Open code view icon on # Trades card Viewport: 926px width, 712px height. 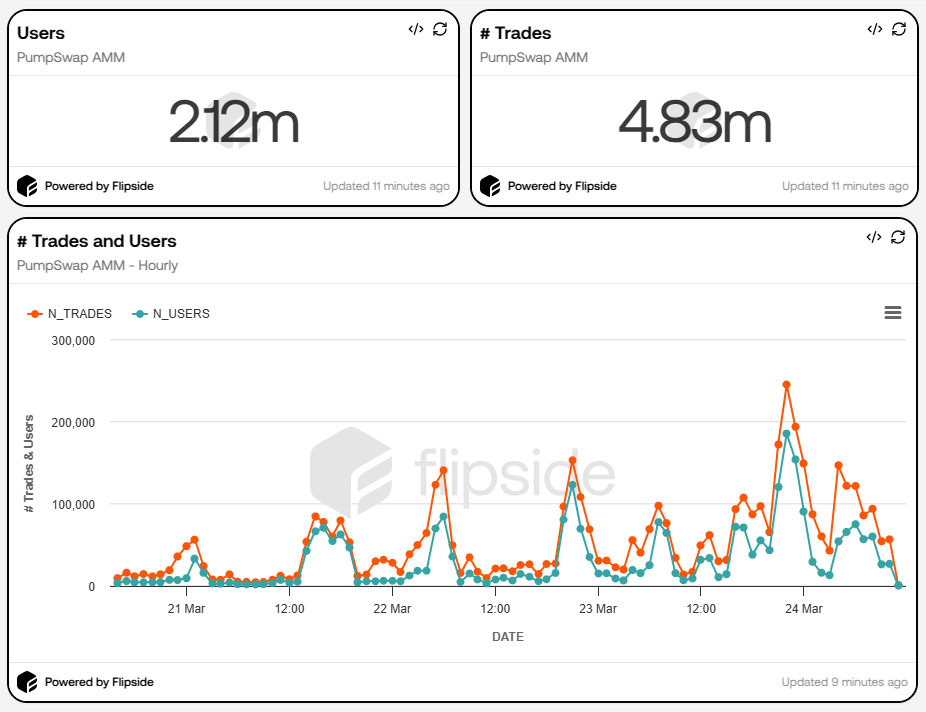(874, 29)
